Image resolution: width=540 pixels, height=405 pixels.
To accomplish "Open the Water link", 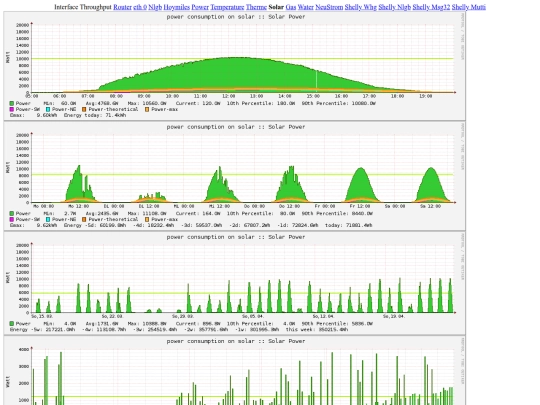I will tap(306, 7).
